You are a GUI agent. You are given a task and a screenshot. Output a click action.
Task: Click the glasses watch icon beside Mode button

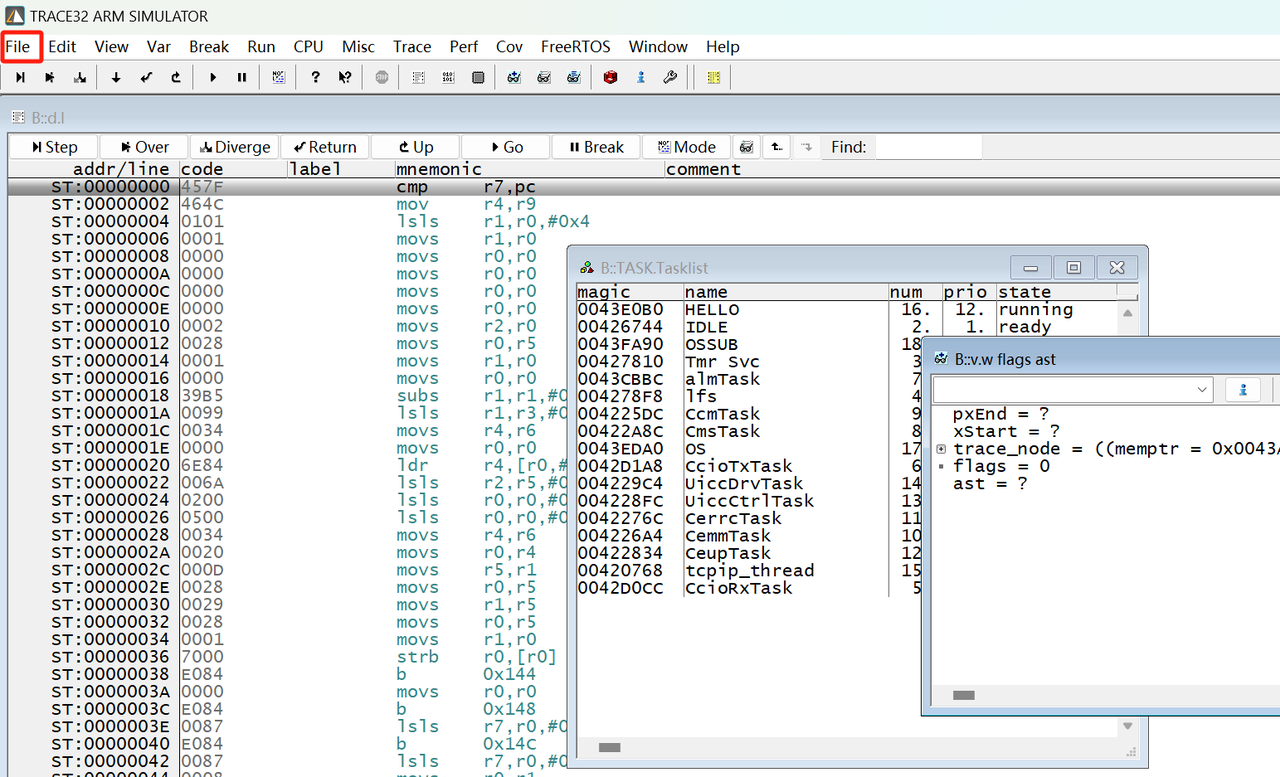(746, 147)
